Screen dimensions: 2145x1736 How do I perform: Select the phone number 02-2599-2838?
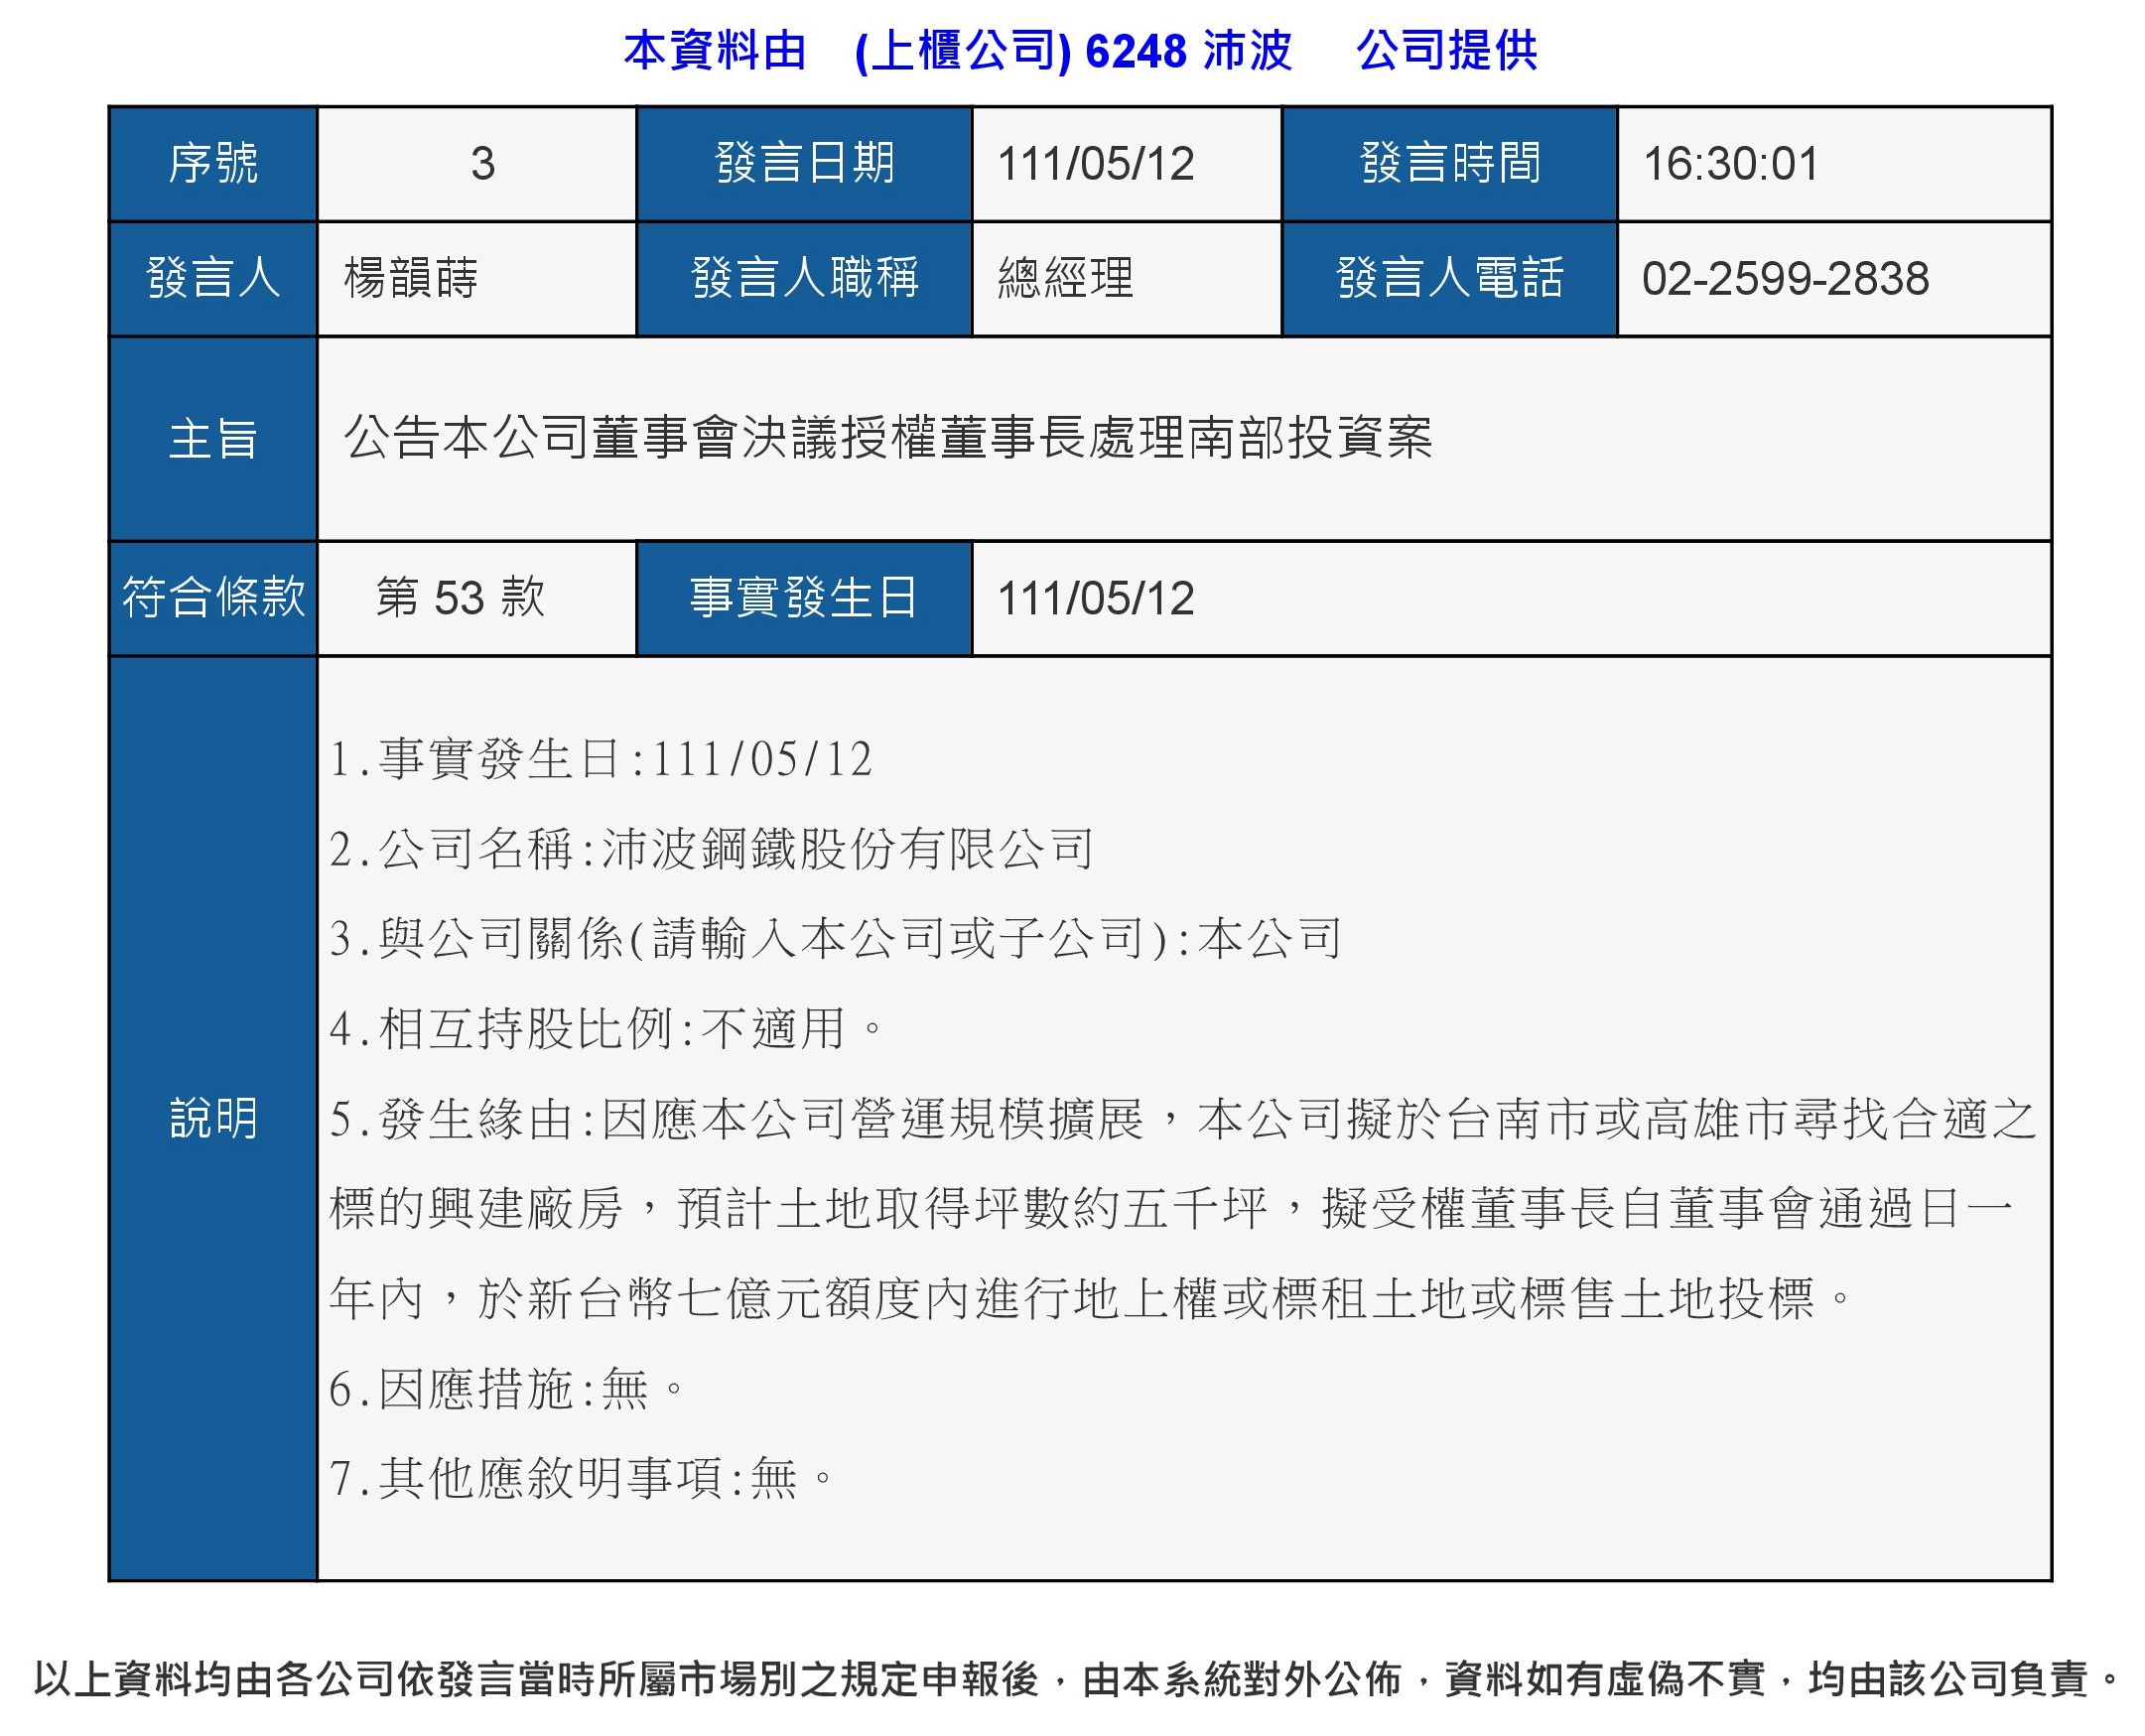[x=1785, y=279]
